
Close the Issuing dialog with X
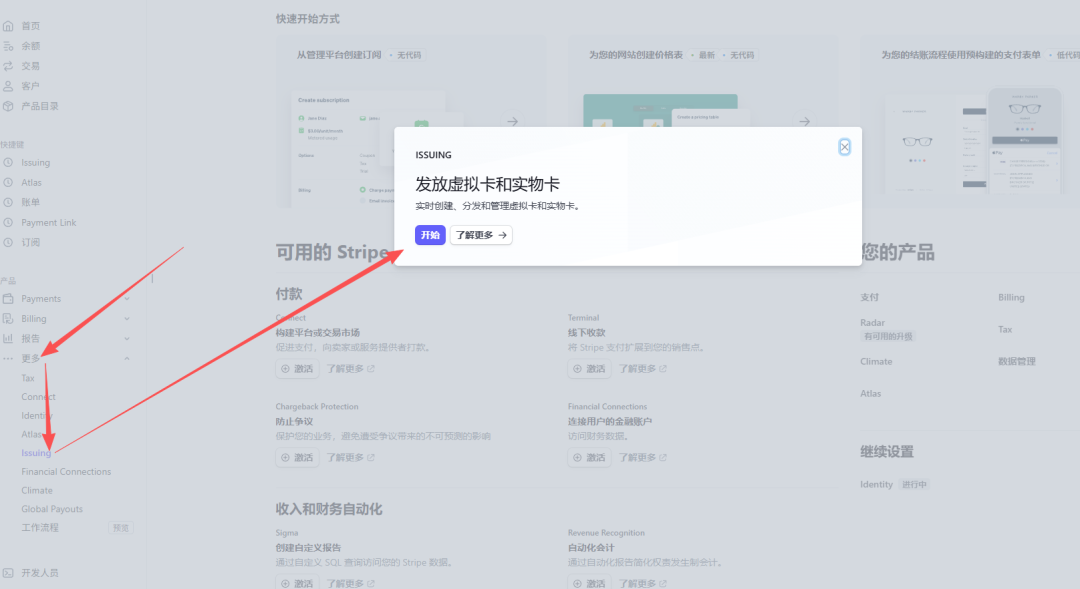click(x=844, y=147)
